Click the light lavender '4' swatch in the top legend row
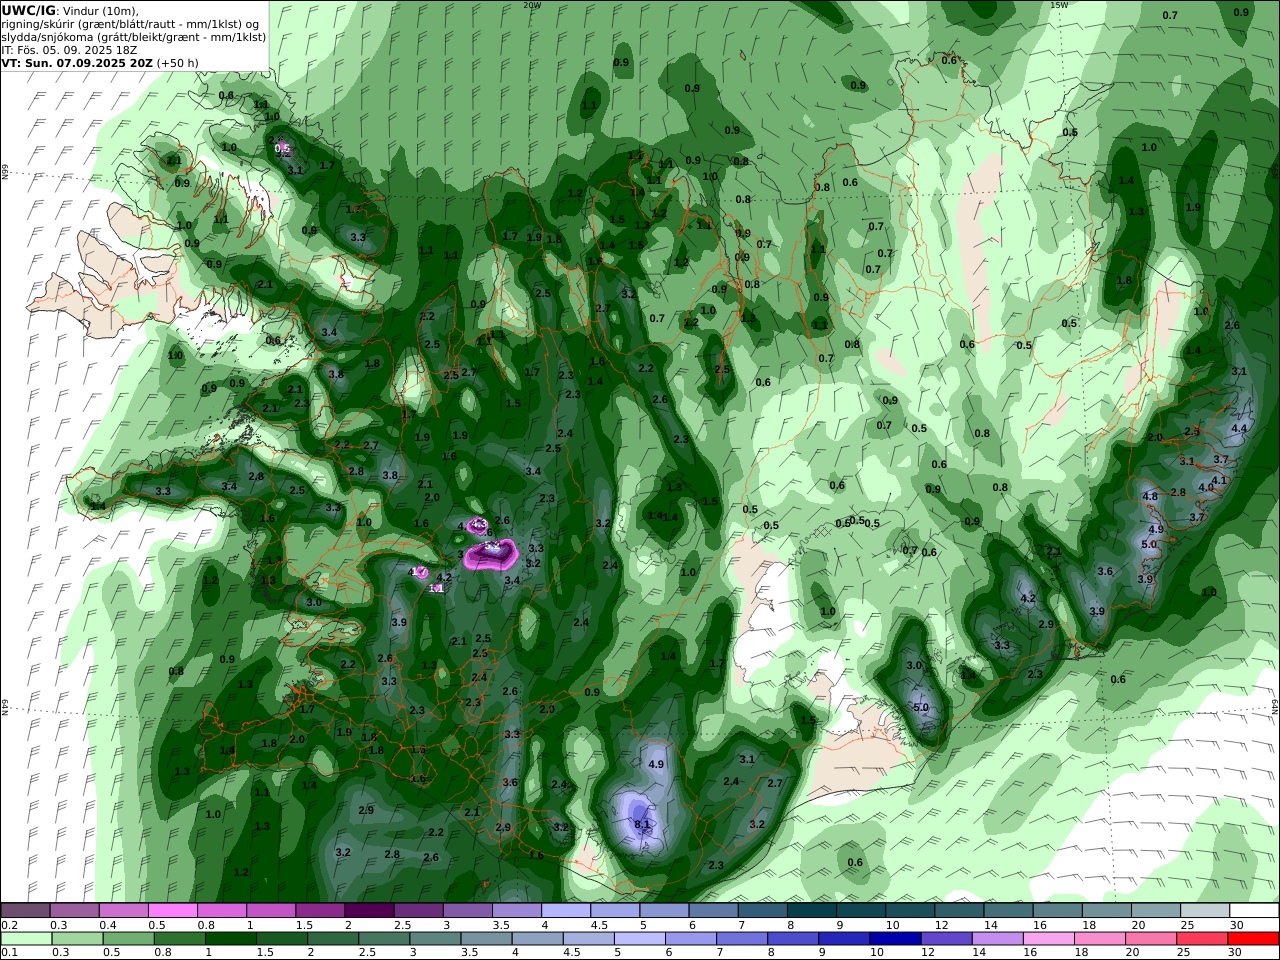The width and height of the screenshot is (1280, 960). (566, 910)
